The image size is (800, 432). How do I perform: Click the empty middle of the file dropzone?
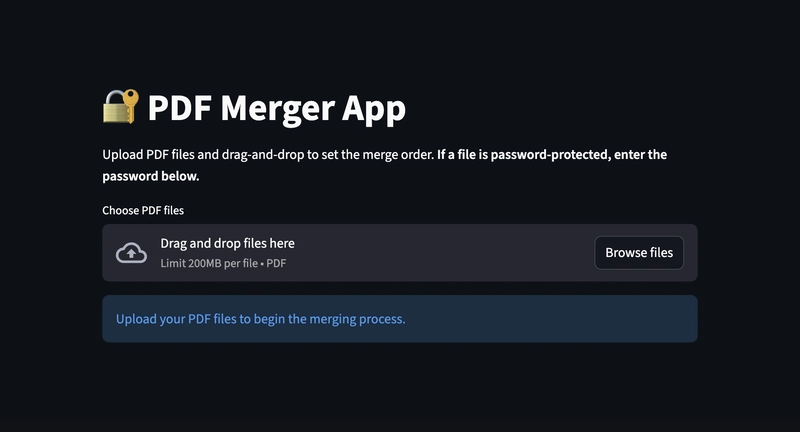pyautogui.click(x=440, y=253)
